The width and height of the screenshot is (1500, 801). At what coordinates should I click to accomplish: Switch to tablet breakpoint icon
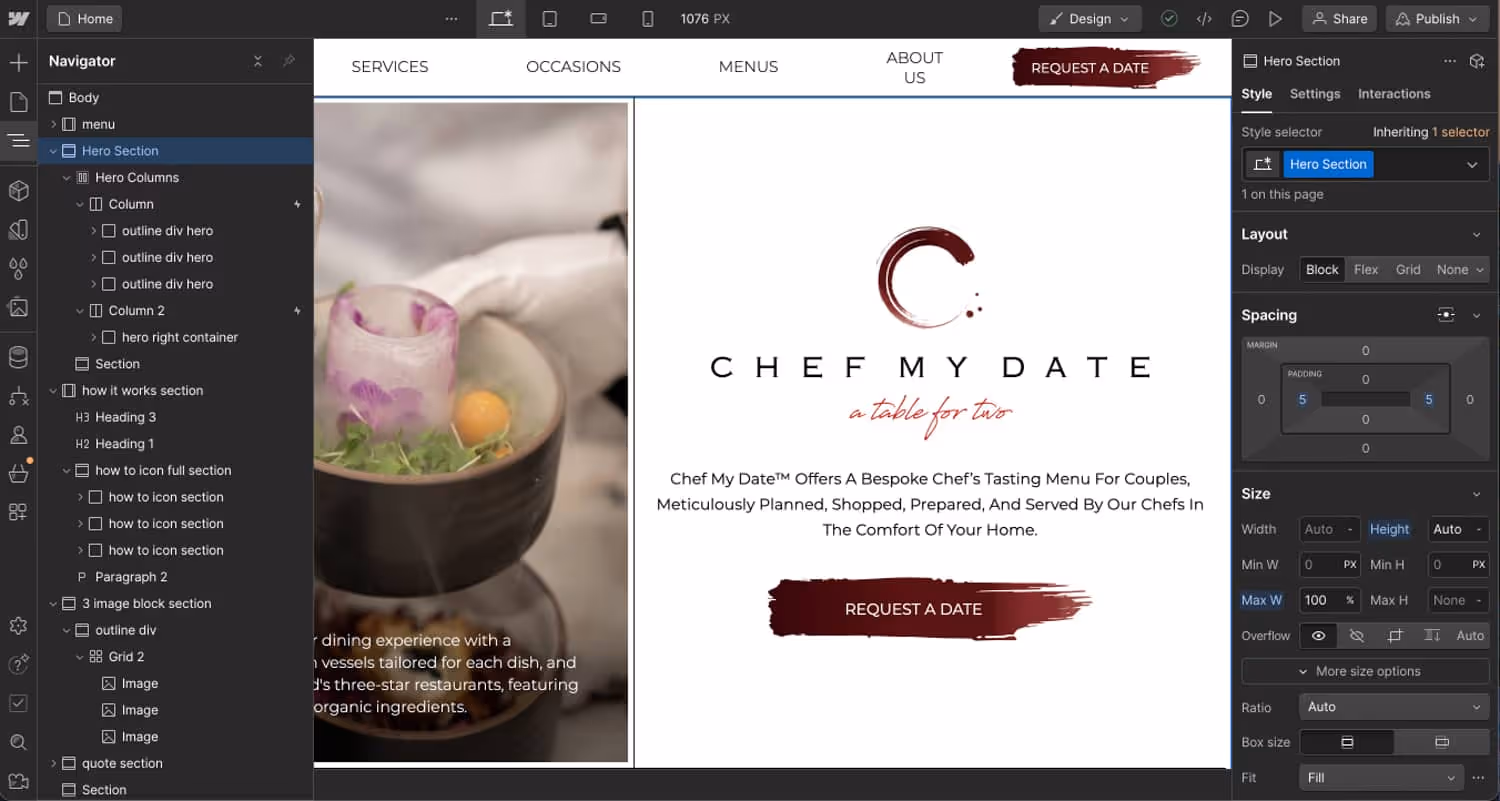point(550,19)
